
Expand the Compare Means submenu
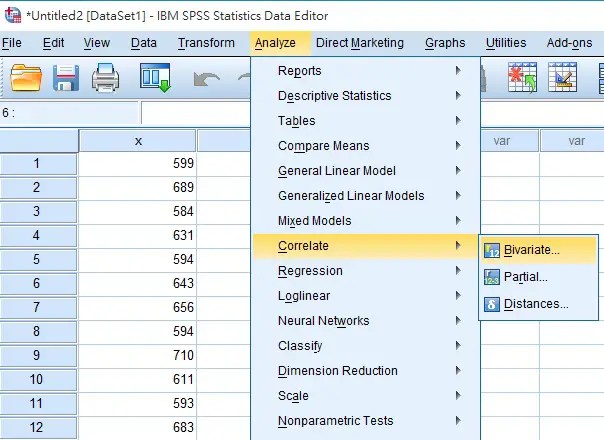(x=365, y=146)
